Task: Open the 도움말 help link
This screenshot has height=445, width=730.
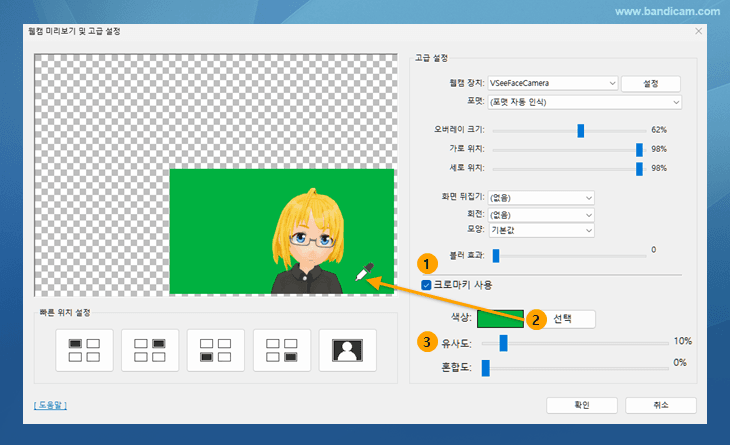Action: point(50,405)
